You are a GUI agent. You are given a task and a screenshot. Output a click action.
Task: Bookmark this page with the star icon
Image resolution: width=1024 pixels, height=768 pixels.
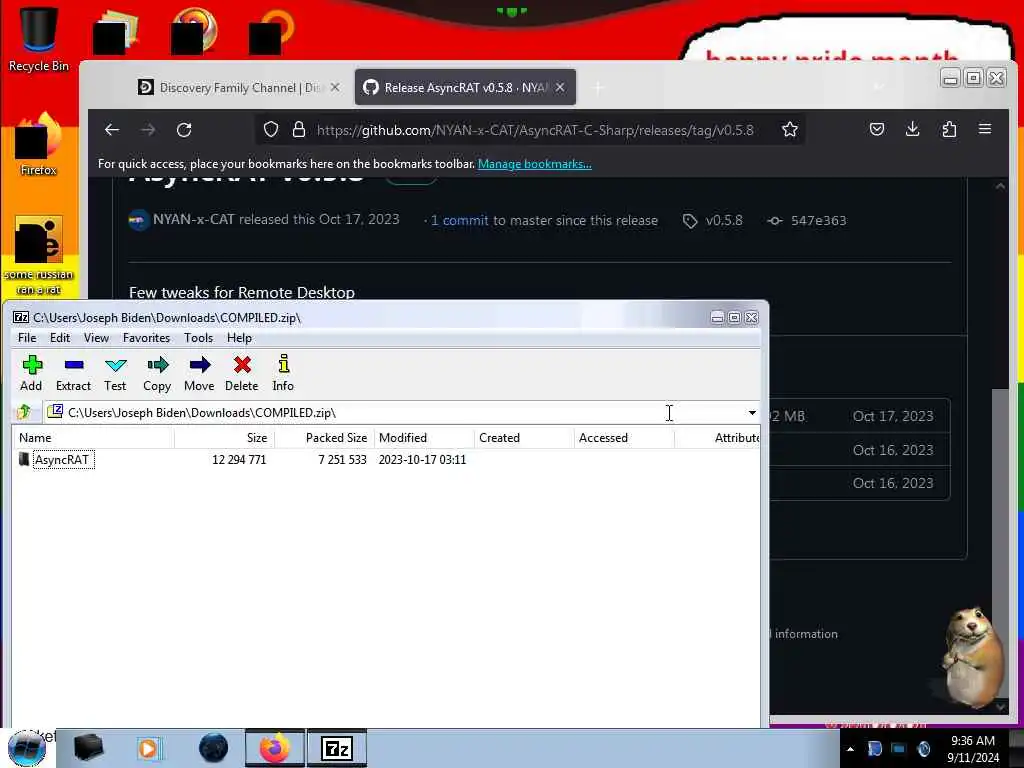click(x=790, y=130)
